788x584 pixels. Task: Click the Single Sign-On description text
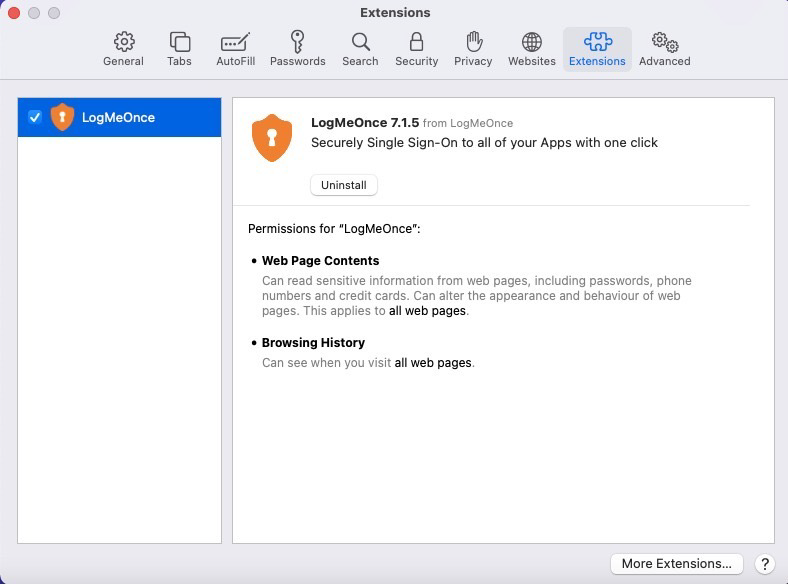(x=484, y=143)
